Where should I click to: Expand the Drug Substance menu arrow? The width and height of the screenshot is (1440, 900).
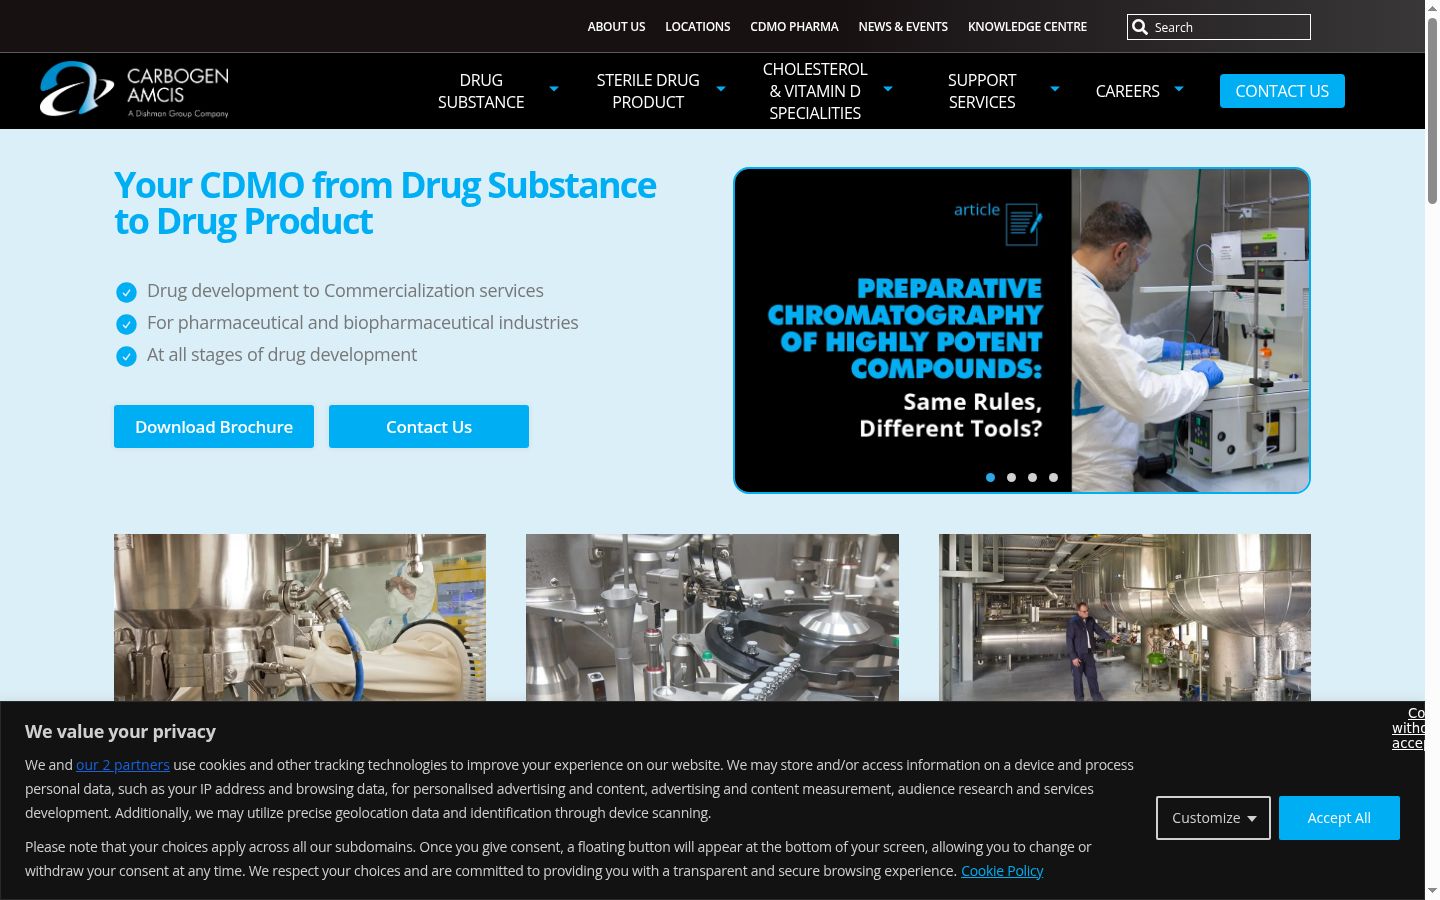554,89
